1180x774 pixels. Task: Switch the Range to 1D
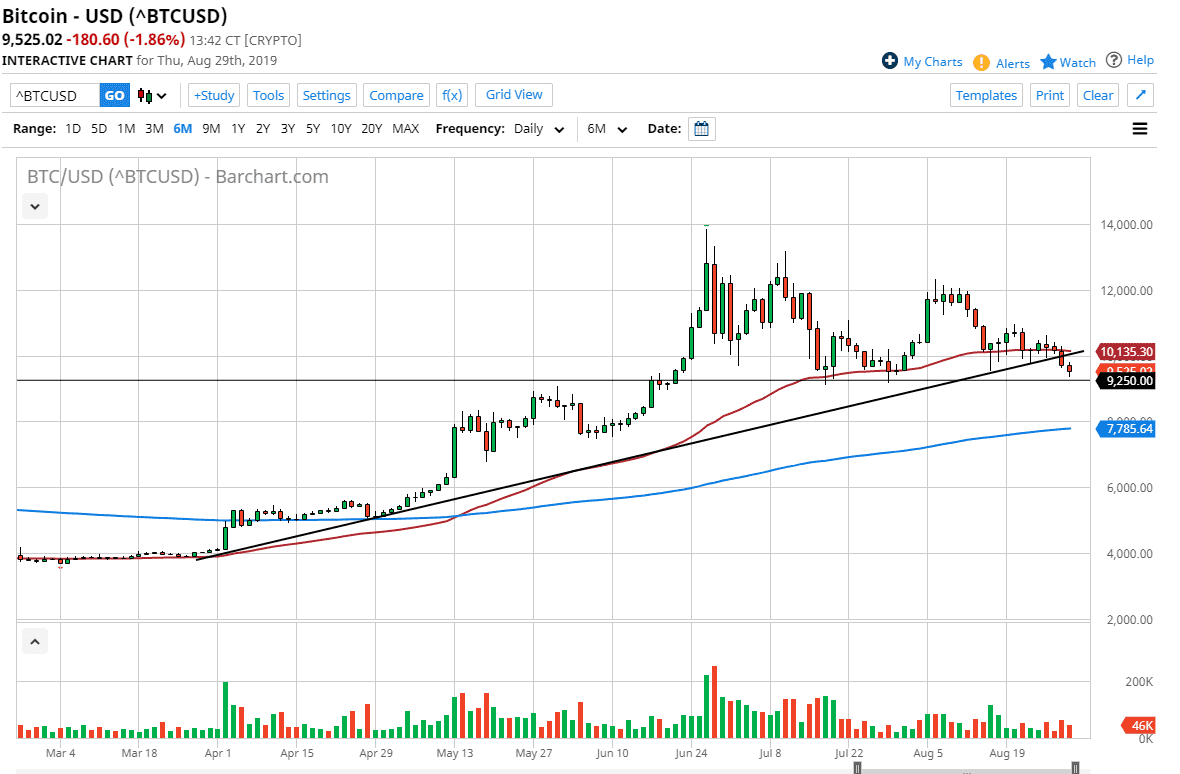tap(72, 128)
